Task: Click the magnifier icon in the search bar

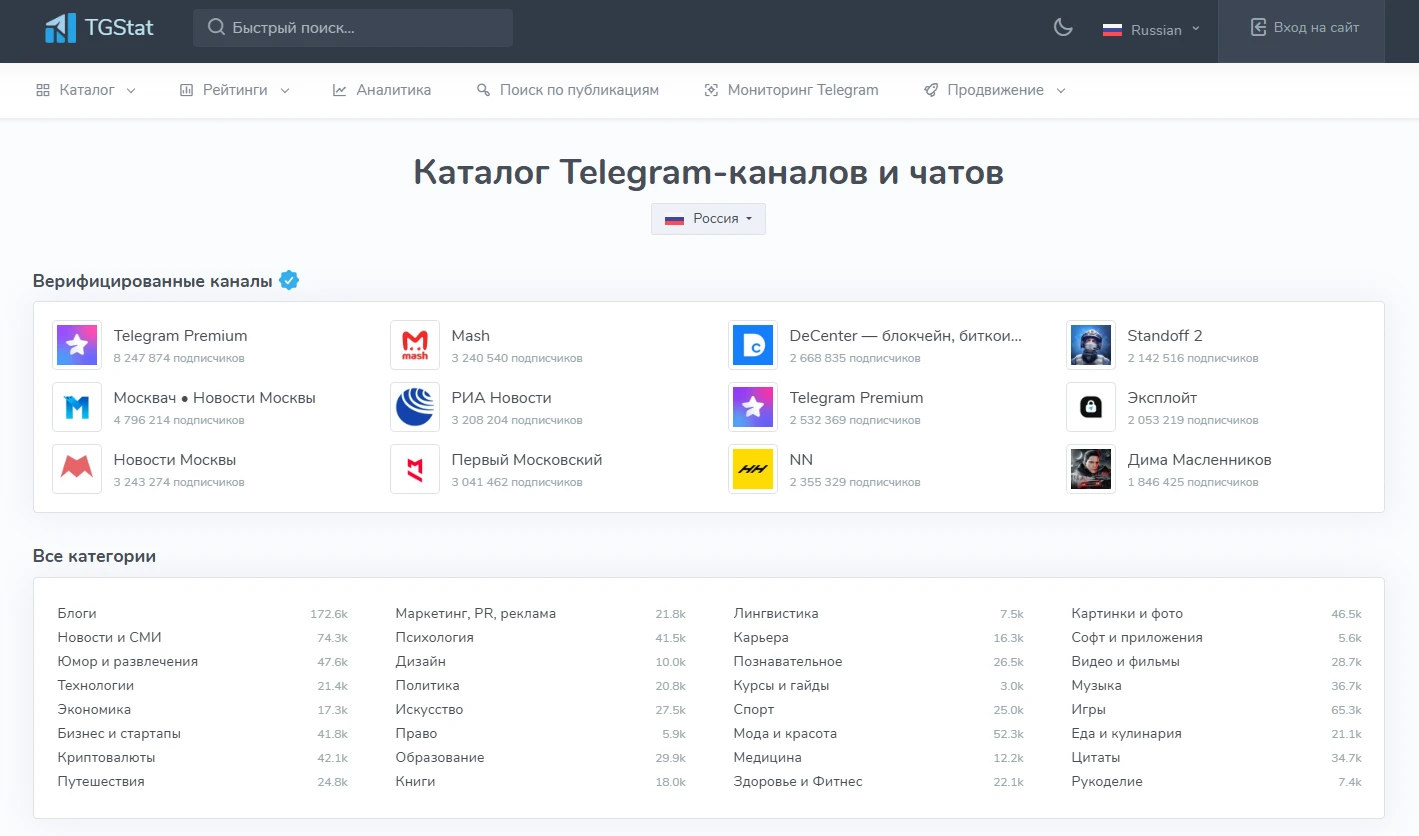Action: [x=214, y=27]
